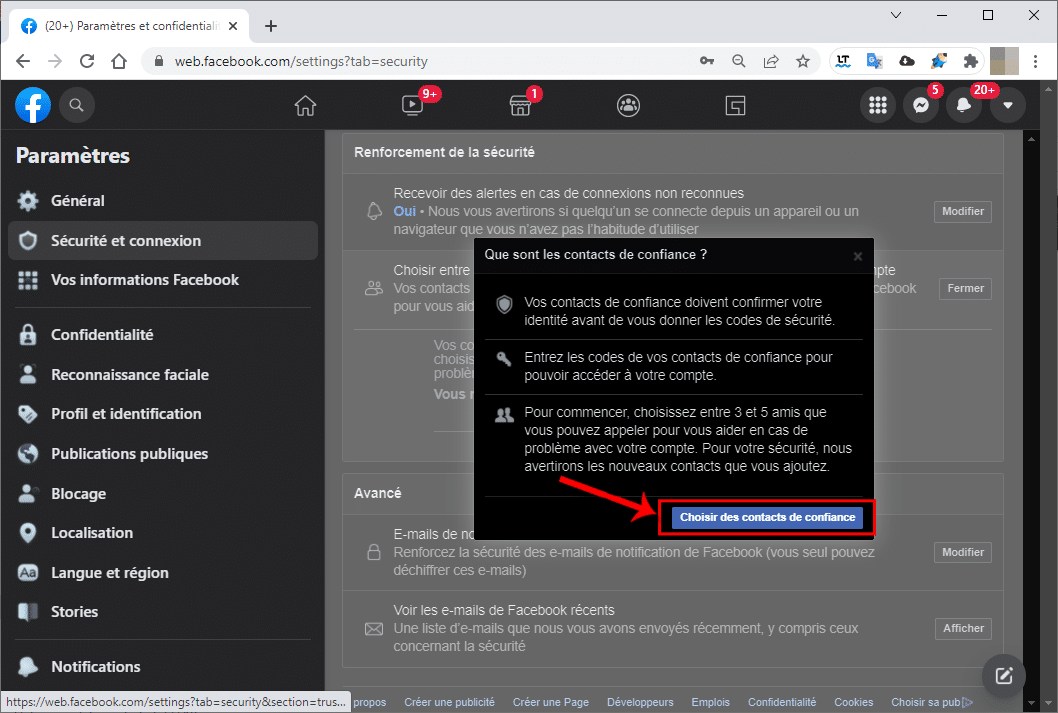Click the browser home icon
The width and height of the screenshot is (1058, 713).
[x=119, y=61]
